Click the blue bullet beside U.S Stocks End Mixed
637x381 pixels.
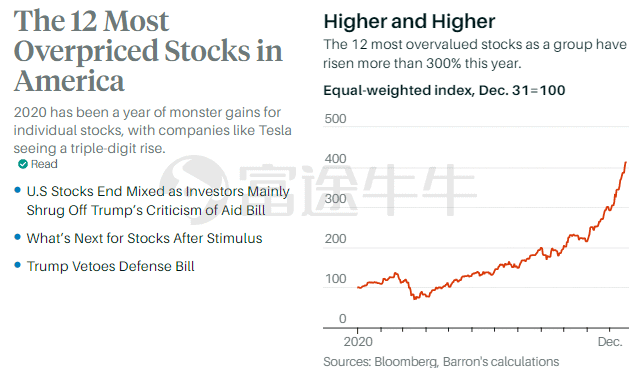click(17, 190)
